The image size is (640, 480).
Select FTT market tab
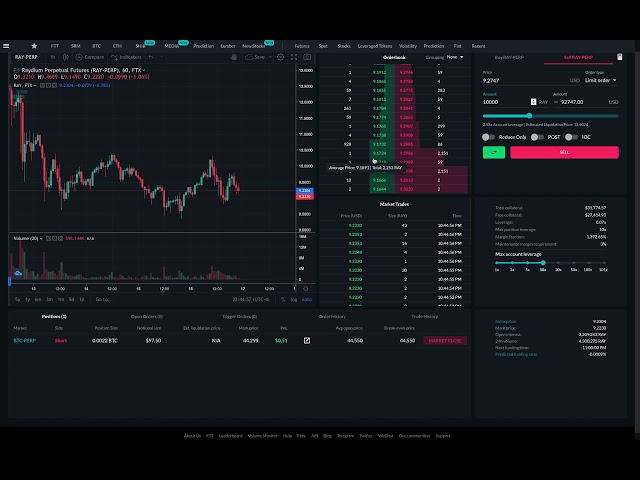pyautogui.click(x=55, y=46)
